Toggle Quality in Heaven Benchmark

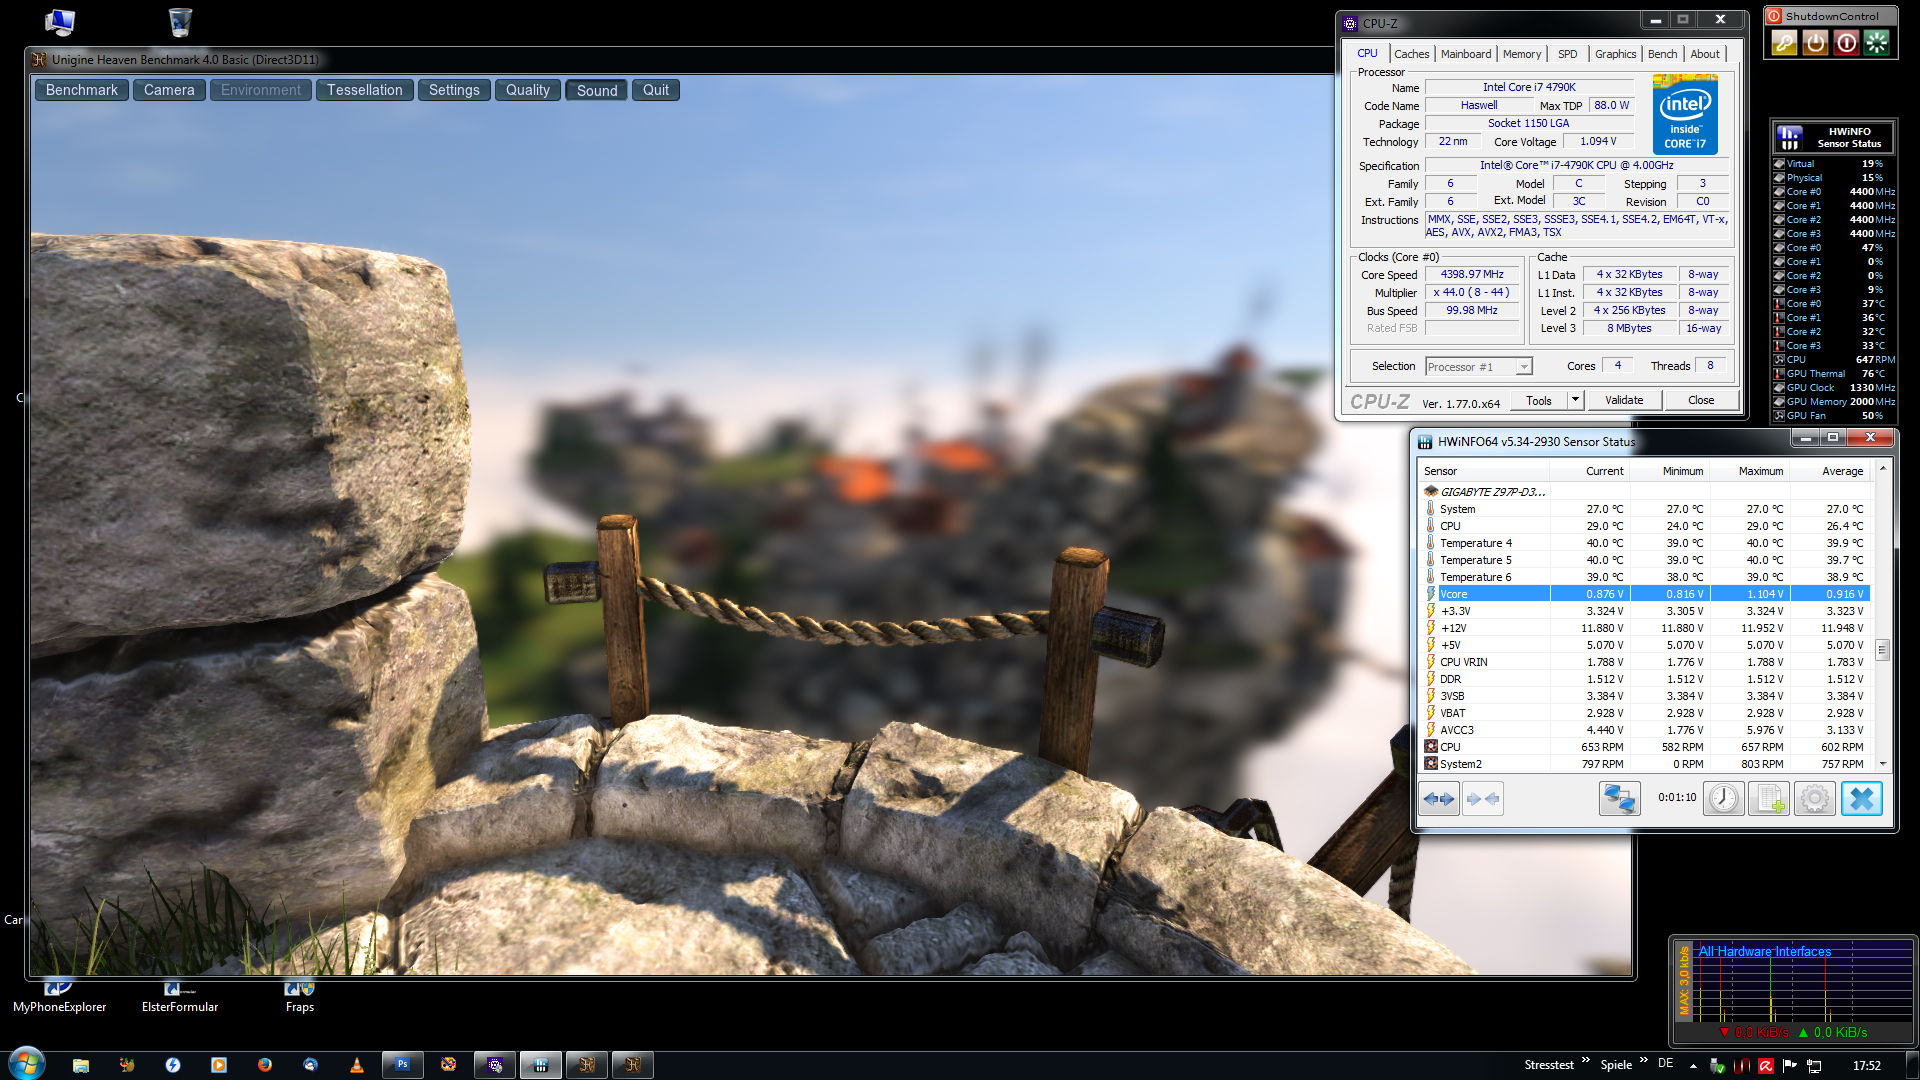pos(527,91)
